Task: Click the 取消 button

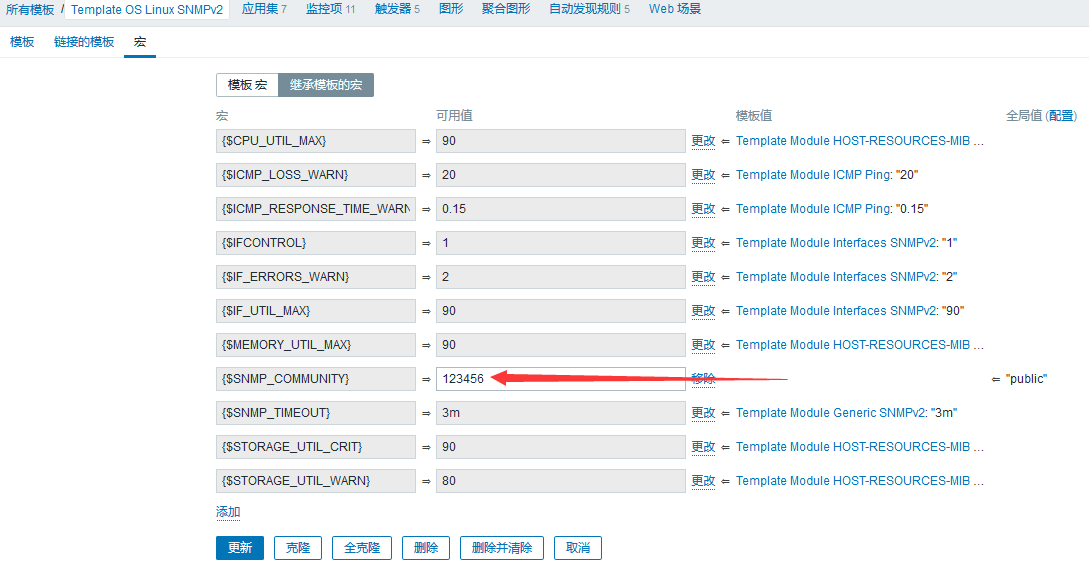Action: [577, 548]
